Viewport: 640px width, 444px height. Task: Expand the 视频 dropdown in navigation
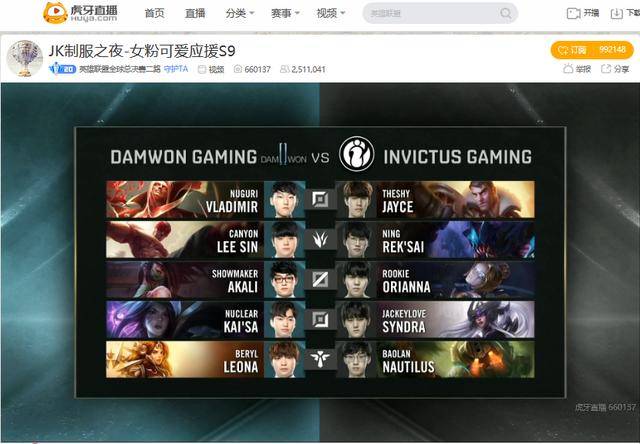pyautogui.click(x=331, y=13)
